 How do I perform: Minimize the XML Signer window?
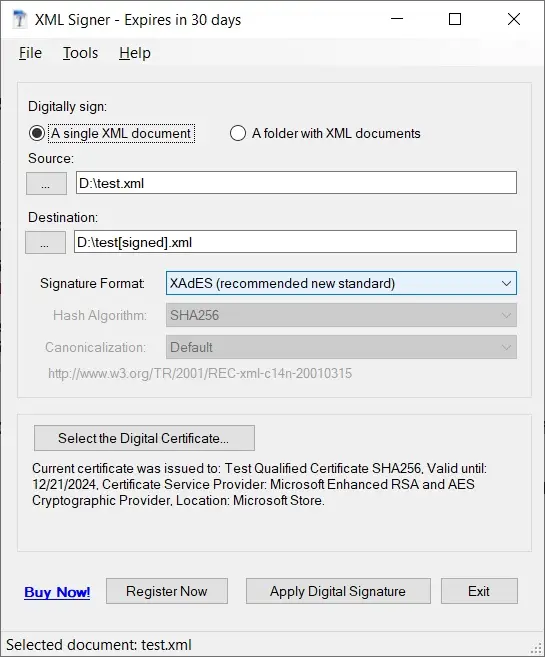coord(397,19)
